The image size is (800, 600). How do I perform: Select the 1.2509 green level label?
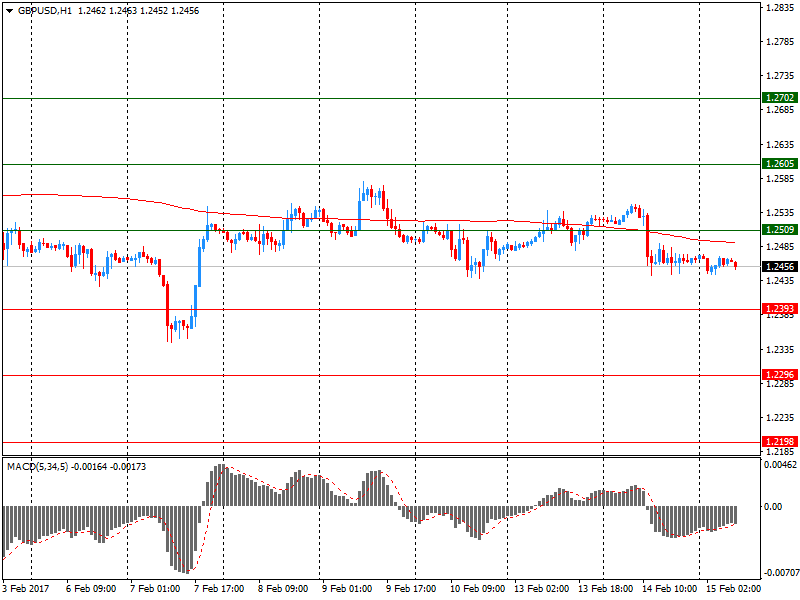point(780,230)
